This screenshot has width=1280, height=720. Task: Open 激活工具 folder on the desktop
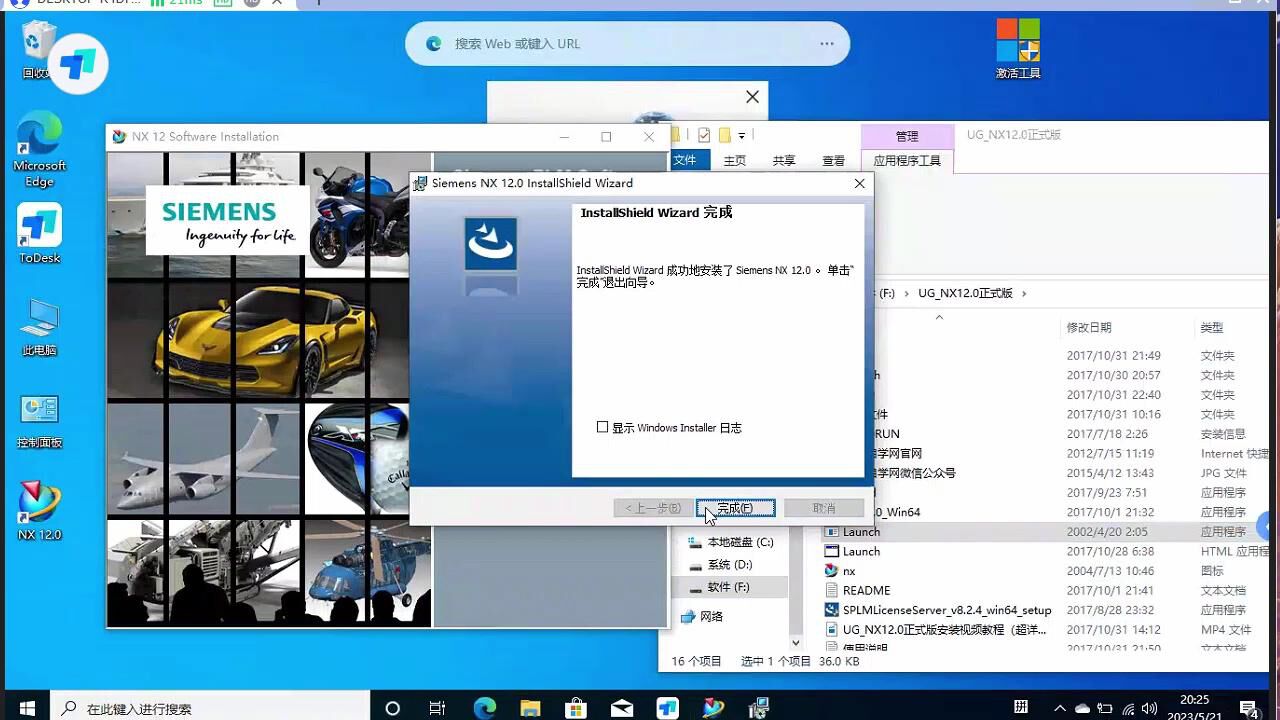[1017, 48]
